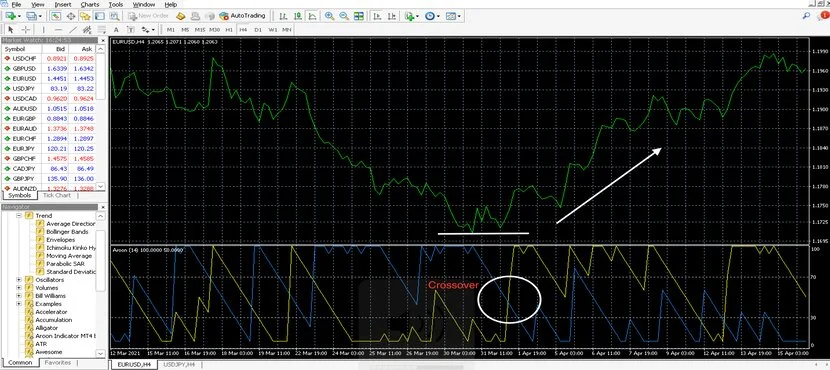Select the Trendline drawing tool
The width and height of the screenshot is (830, 370).
[73, 30]
